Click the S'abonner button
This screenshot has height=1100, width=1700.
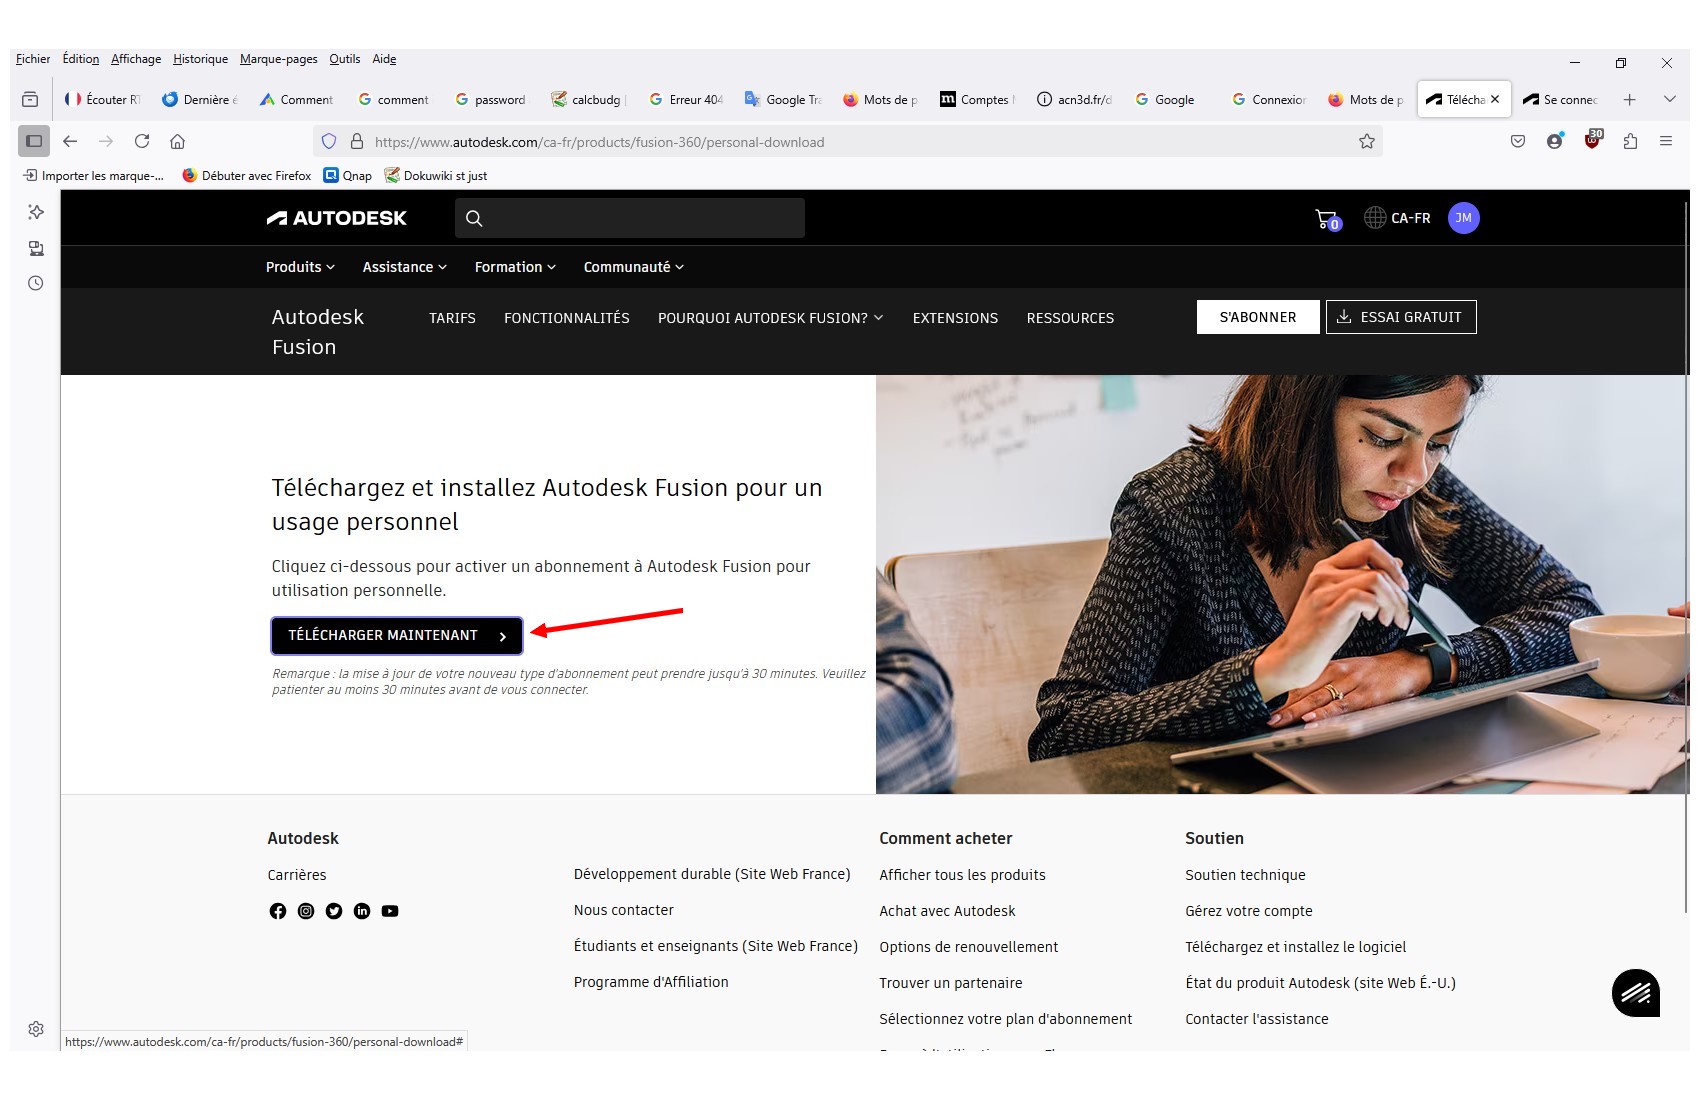click(1257, 317)
